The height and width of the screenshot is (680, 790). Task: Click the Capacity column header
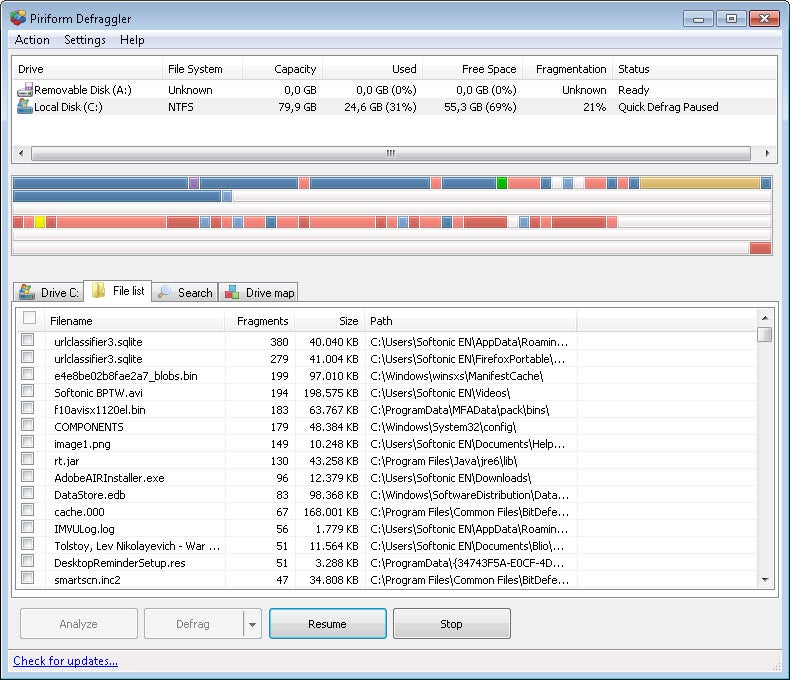tap(283, 69)
